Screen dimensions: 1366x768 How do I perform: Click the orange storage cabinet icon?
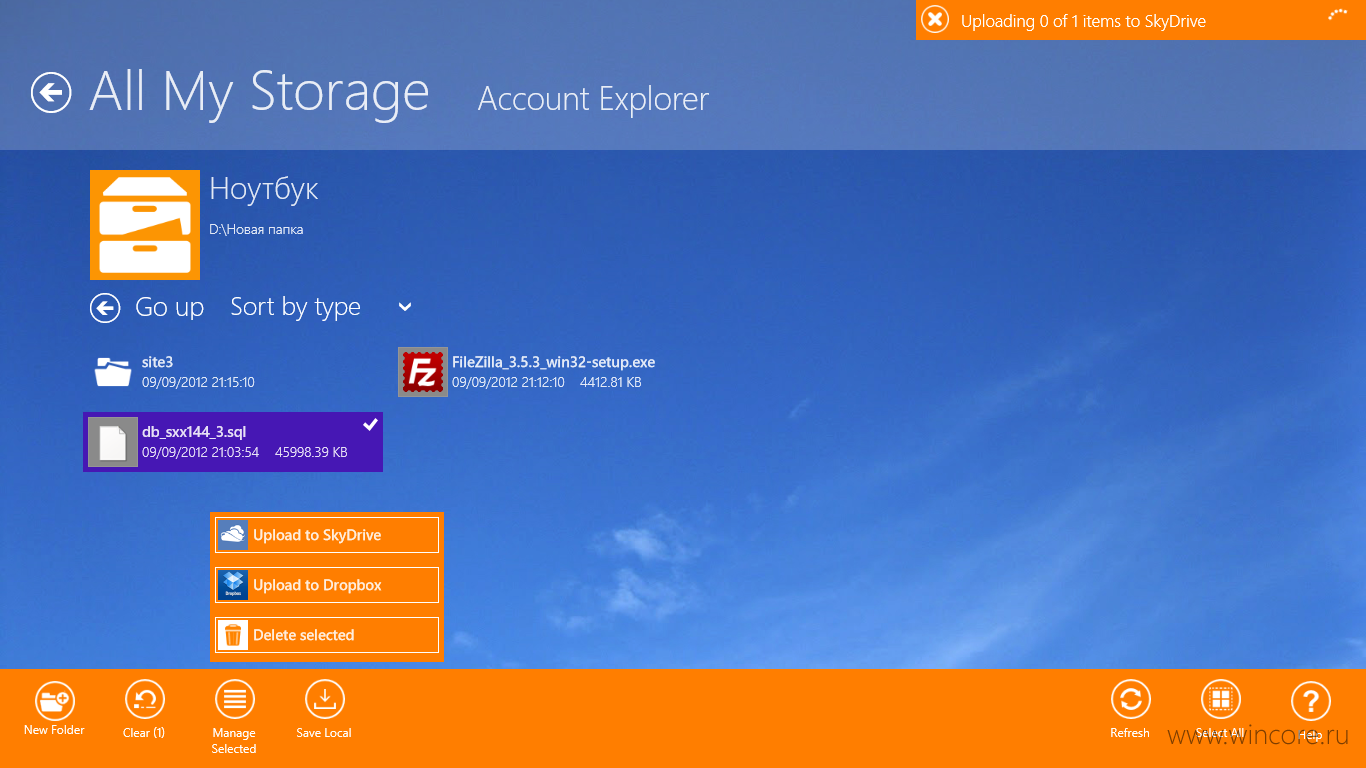(145, 225)
